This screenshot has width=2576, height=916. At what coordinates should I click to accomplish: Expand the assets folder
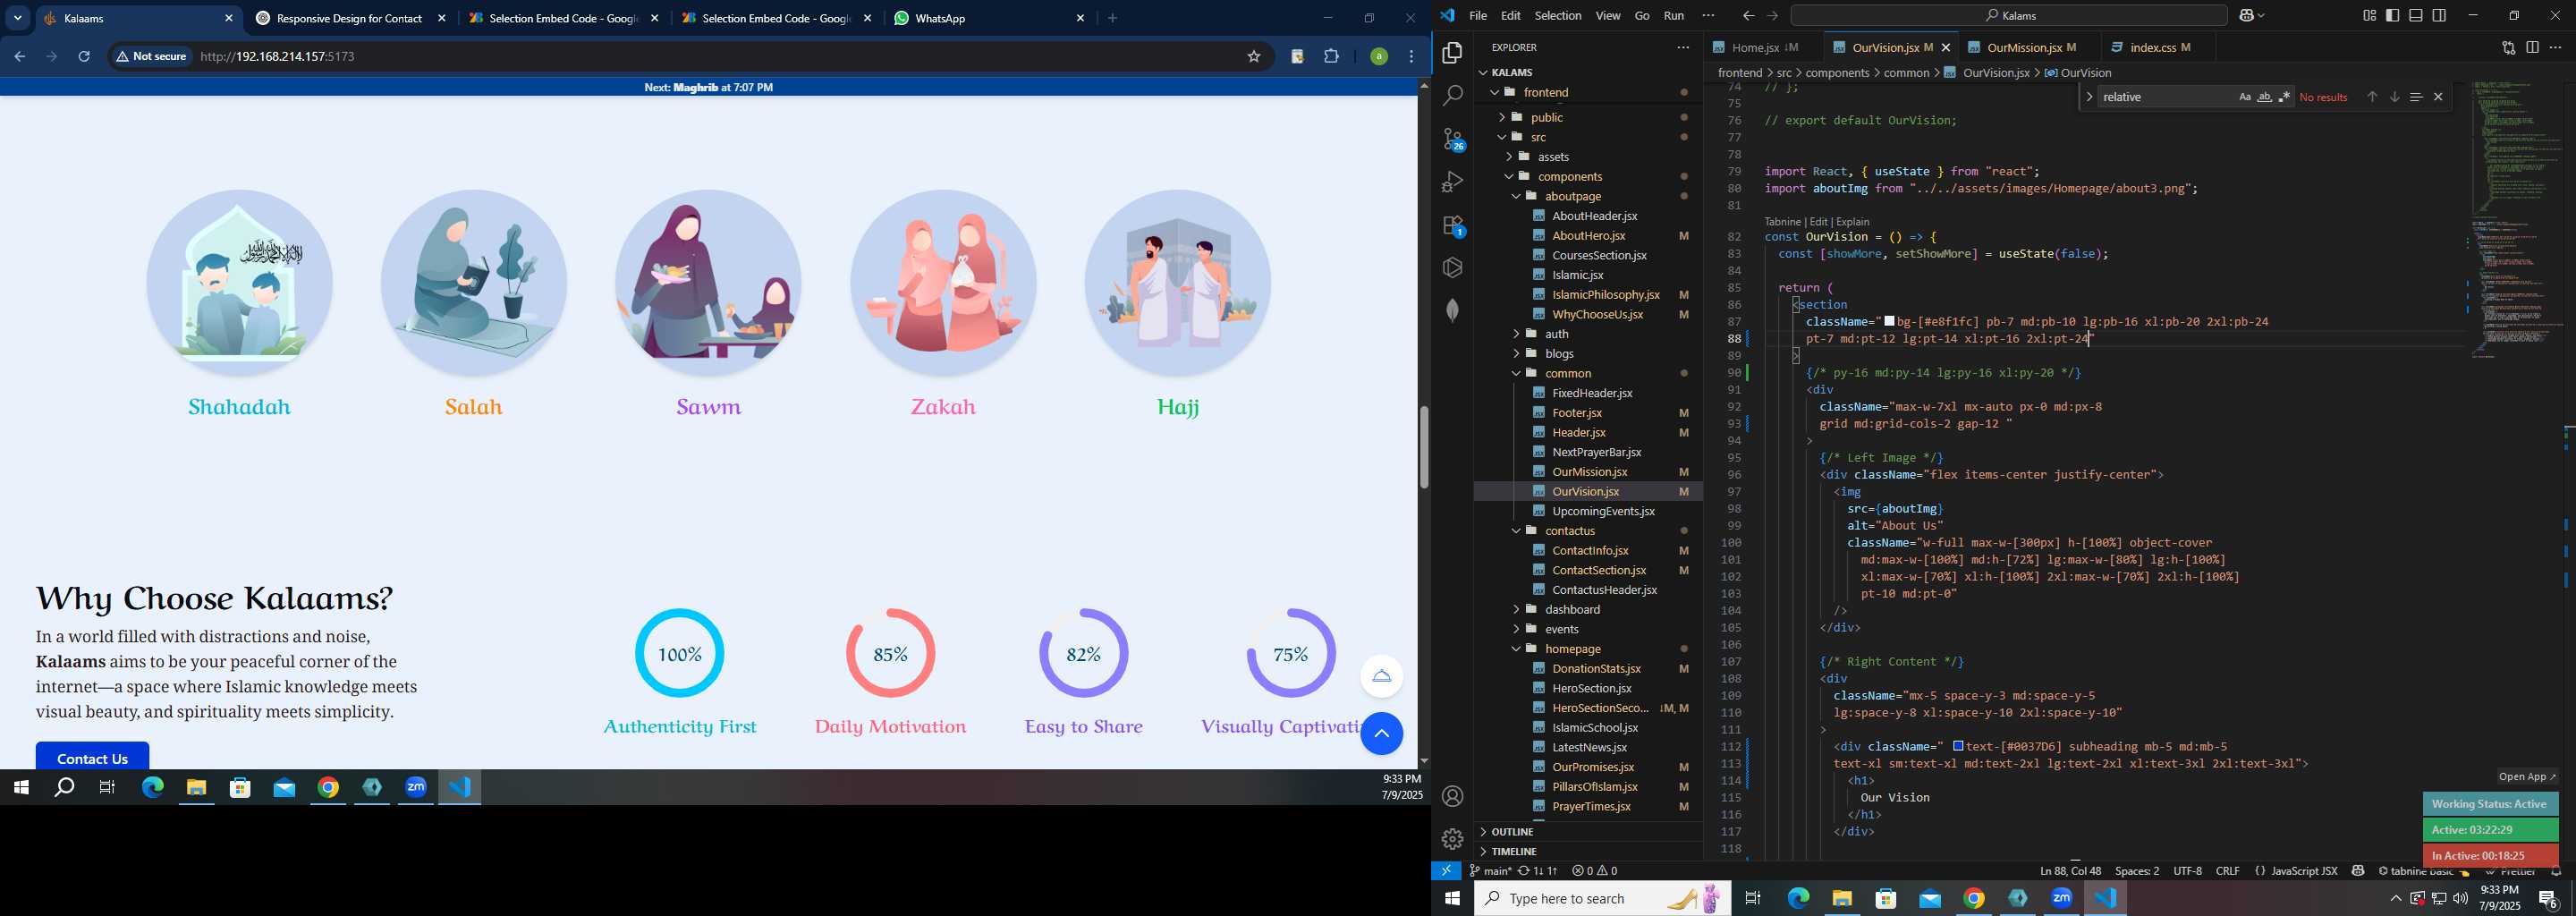(x=1509, y=157)
